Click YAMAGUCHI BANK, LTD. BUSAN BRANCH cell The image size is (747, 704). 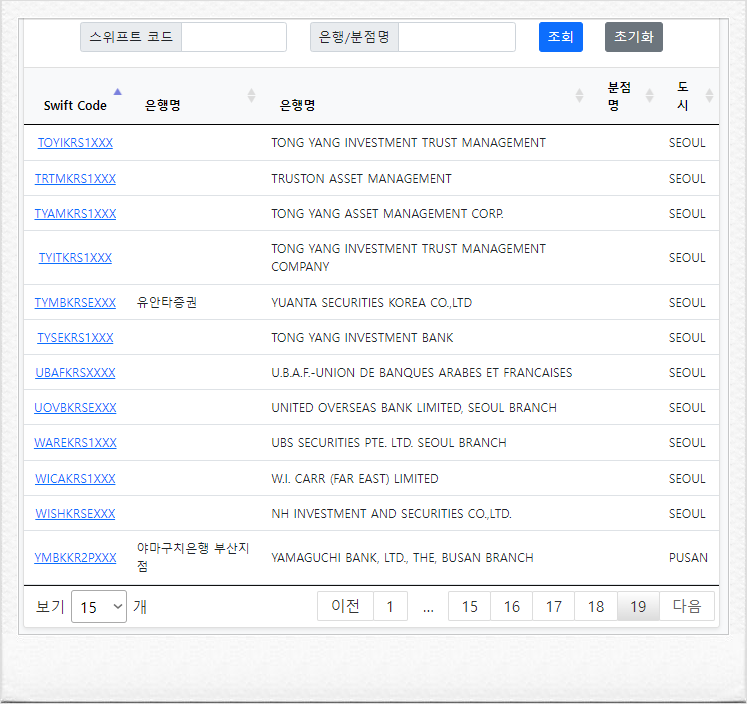(x=403, y=558)
